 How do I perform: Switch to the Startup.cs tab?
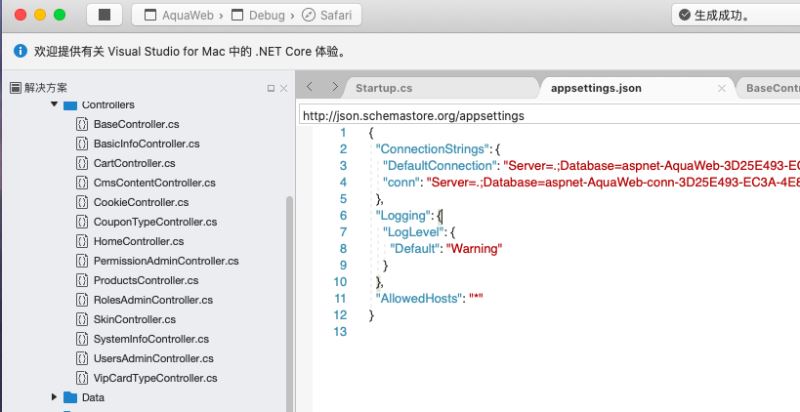pos(384,88)
